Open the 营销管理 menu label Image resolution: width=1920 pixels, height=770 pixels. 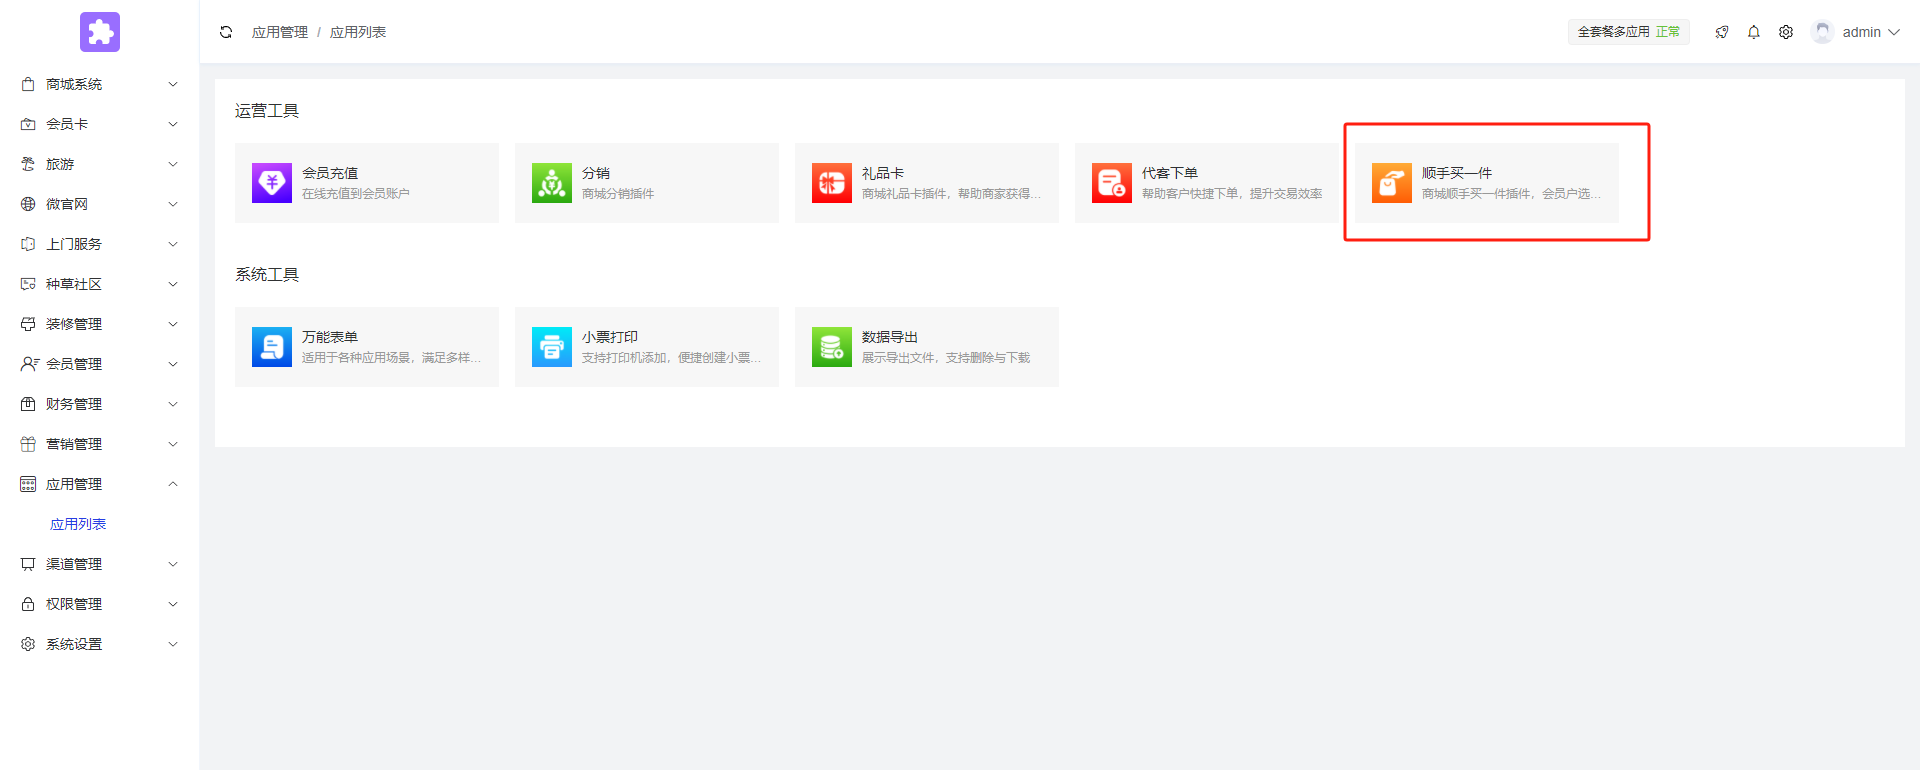click(x=74, y=444)
